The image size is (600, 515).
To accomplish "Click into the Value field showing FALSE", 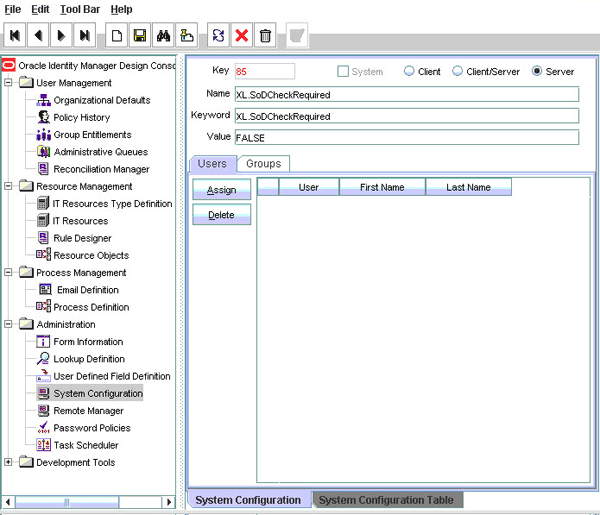I will pyautogui.click(x=407, y=137).
